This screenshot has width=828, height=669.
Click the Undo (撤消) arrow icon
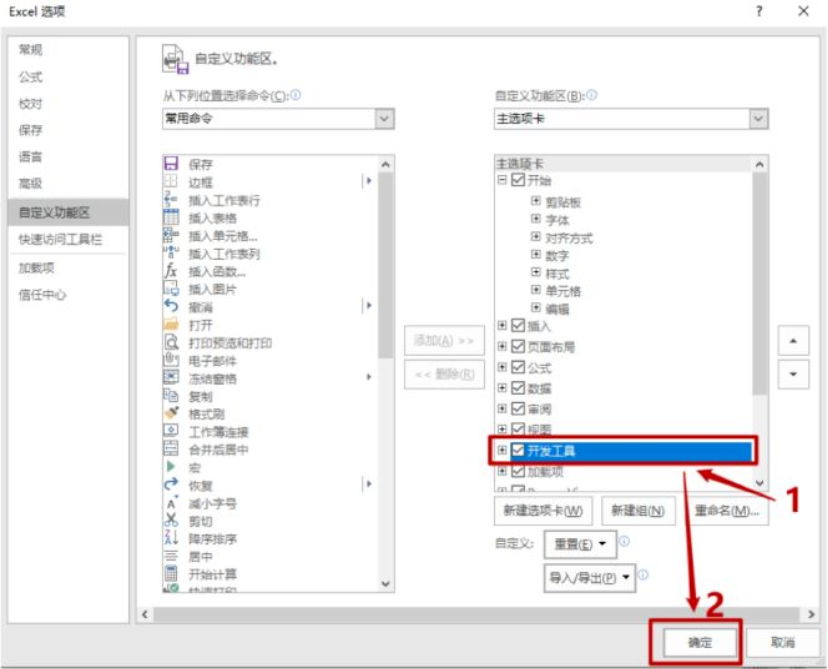coord(171,306)
